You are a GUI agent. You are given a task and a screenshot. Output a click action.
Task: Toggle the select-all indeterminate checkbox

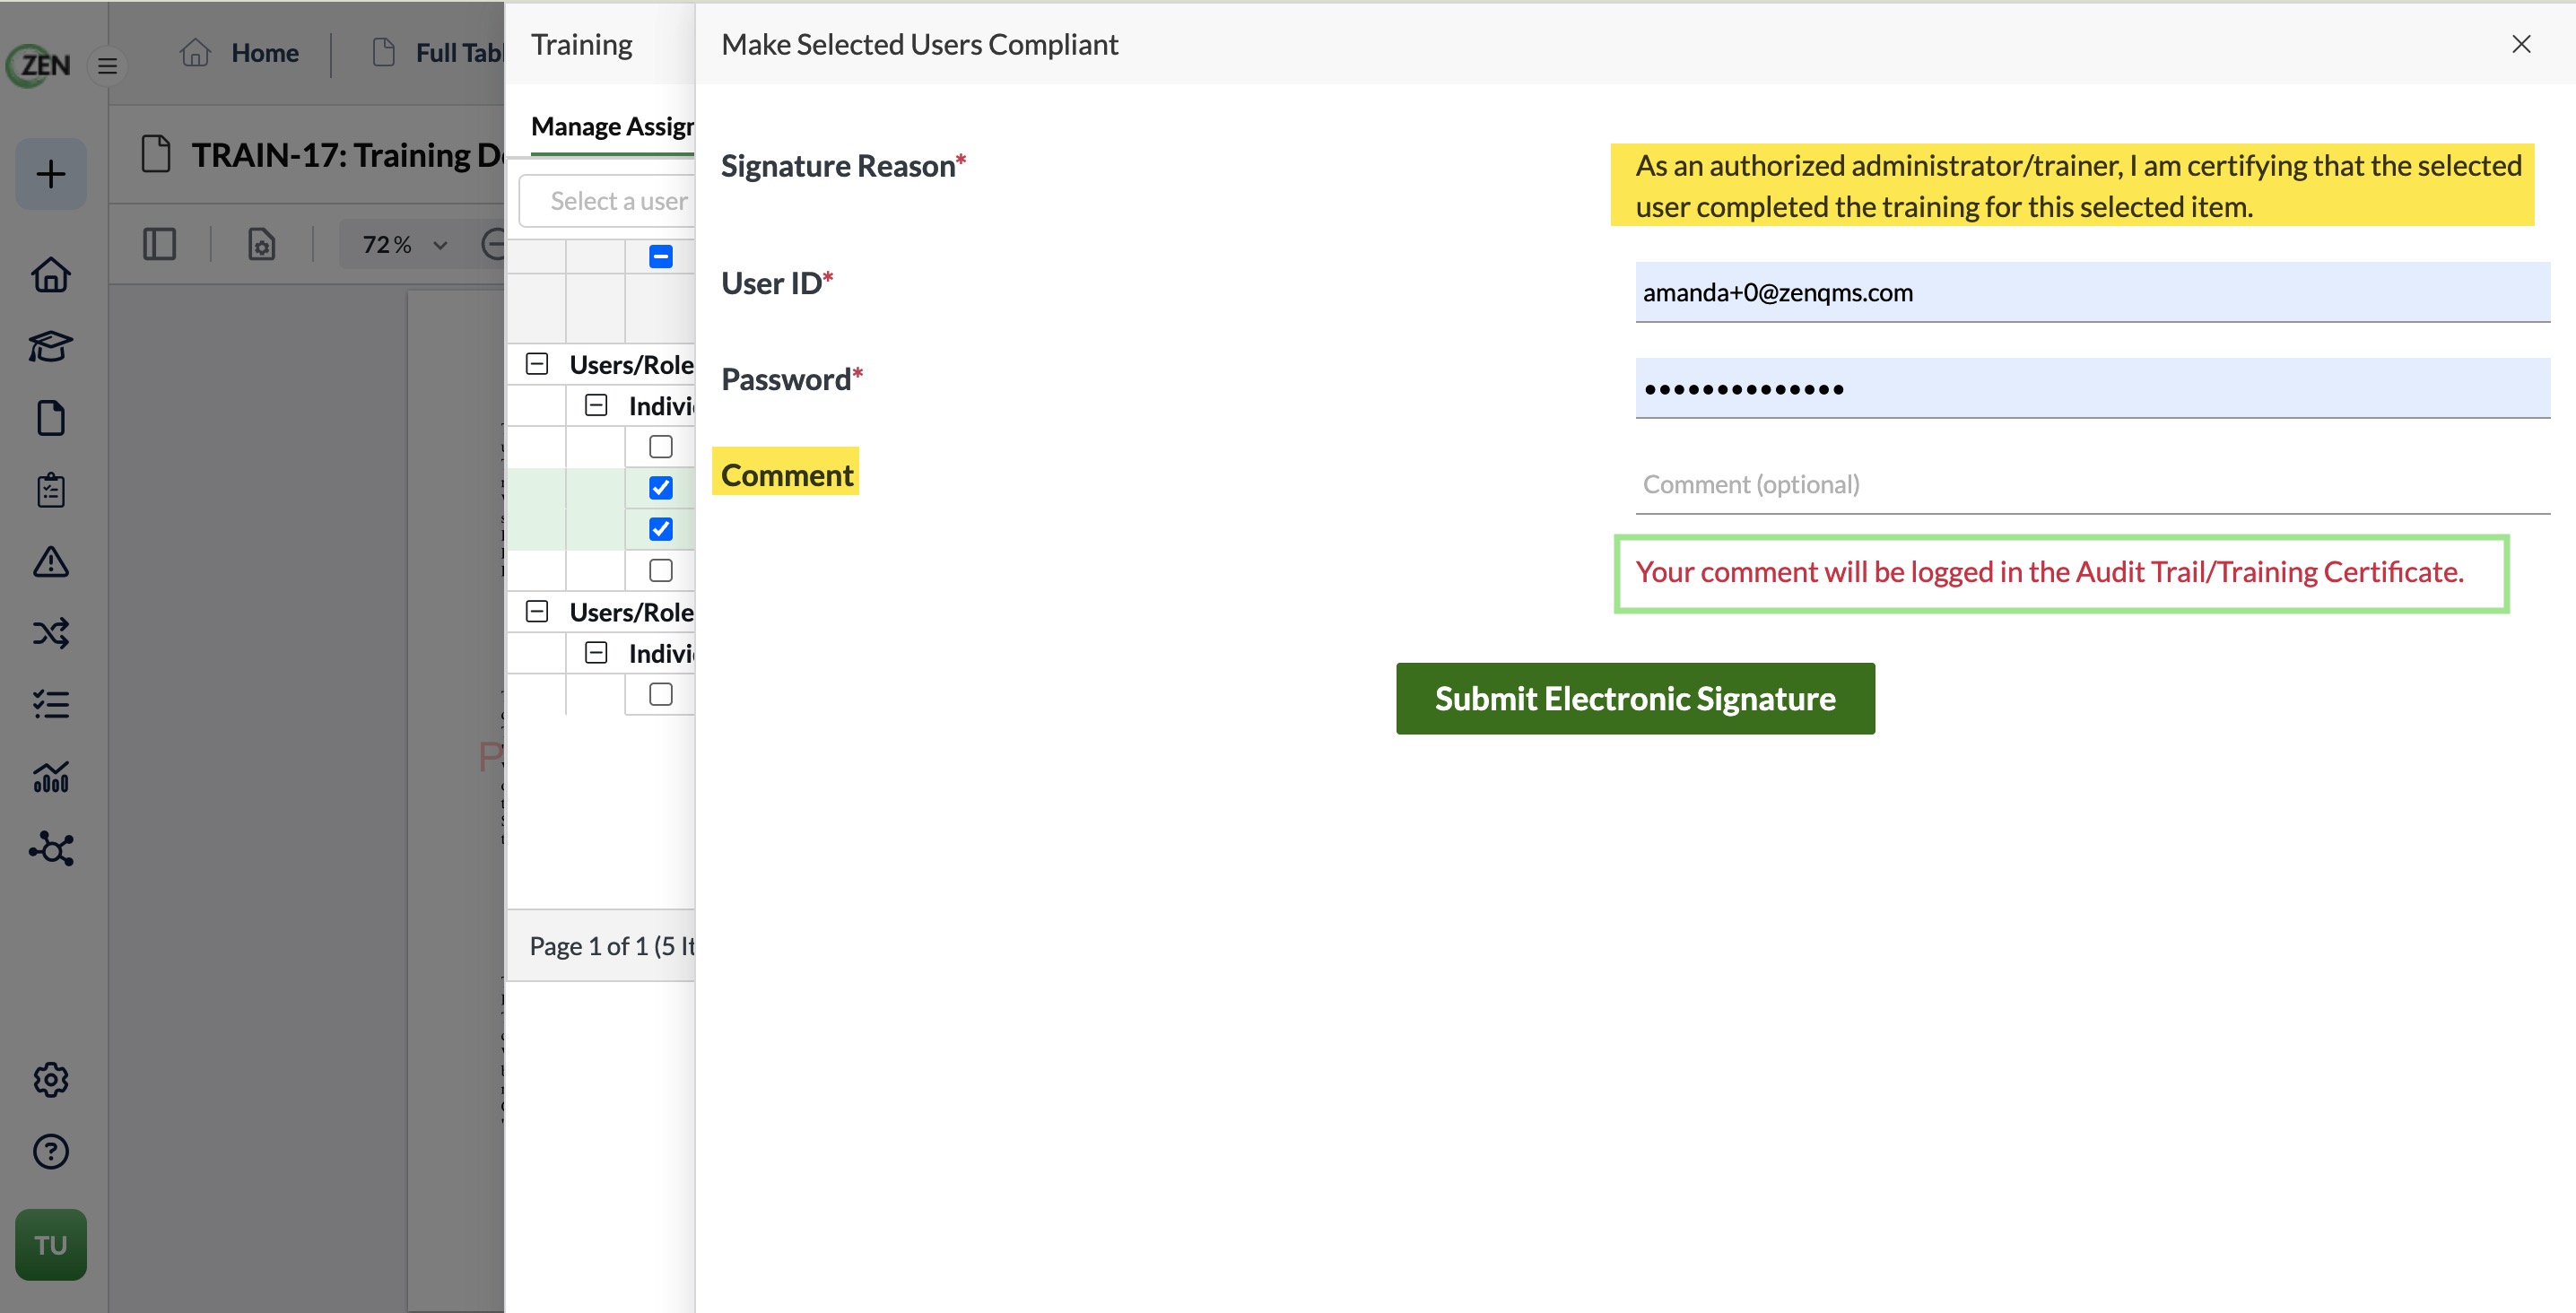pyautogui.click(x=661, y=256)
